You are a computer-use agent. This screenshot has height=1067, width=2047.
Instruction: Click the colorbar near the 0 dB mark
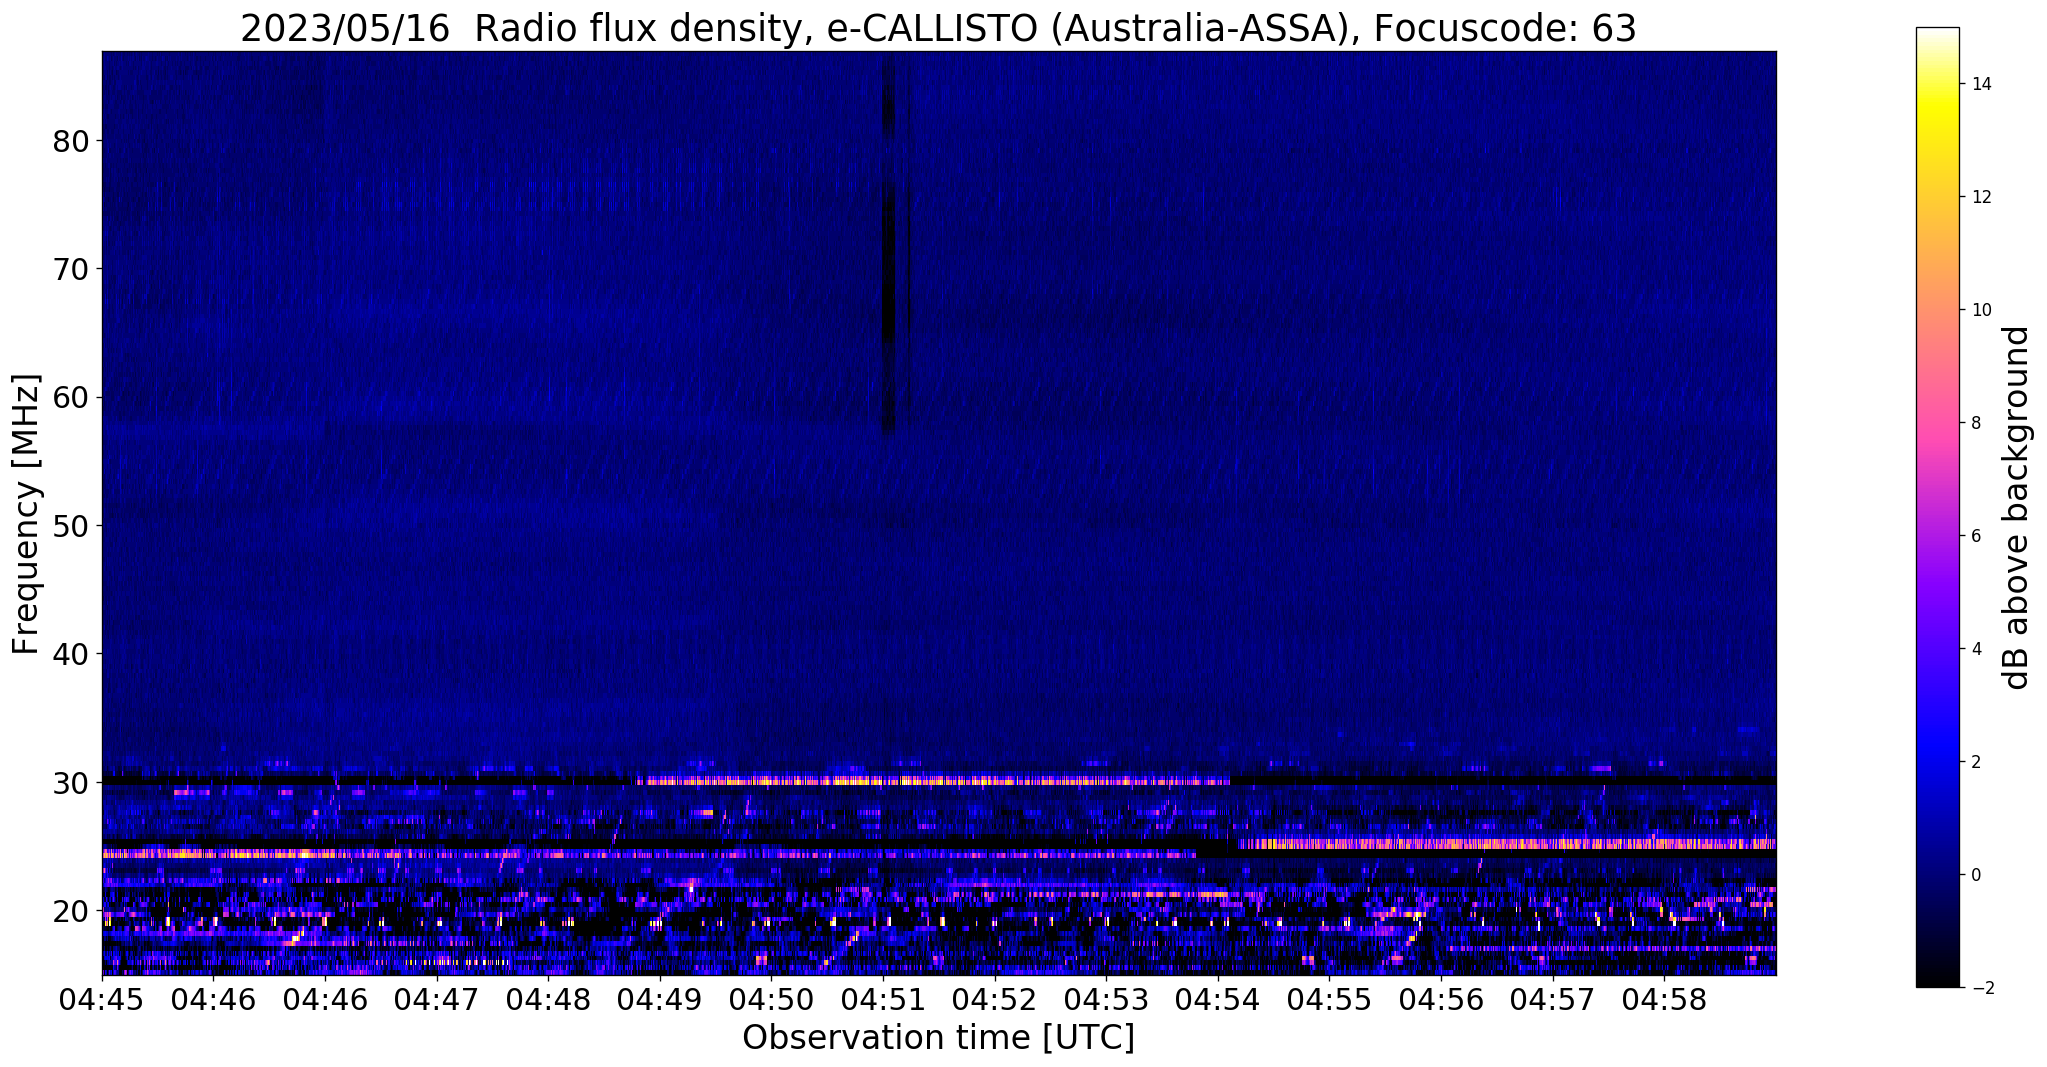point(1937,875)
